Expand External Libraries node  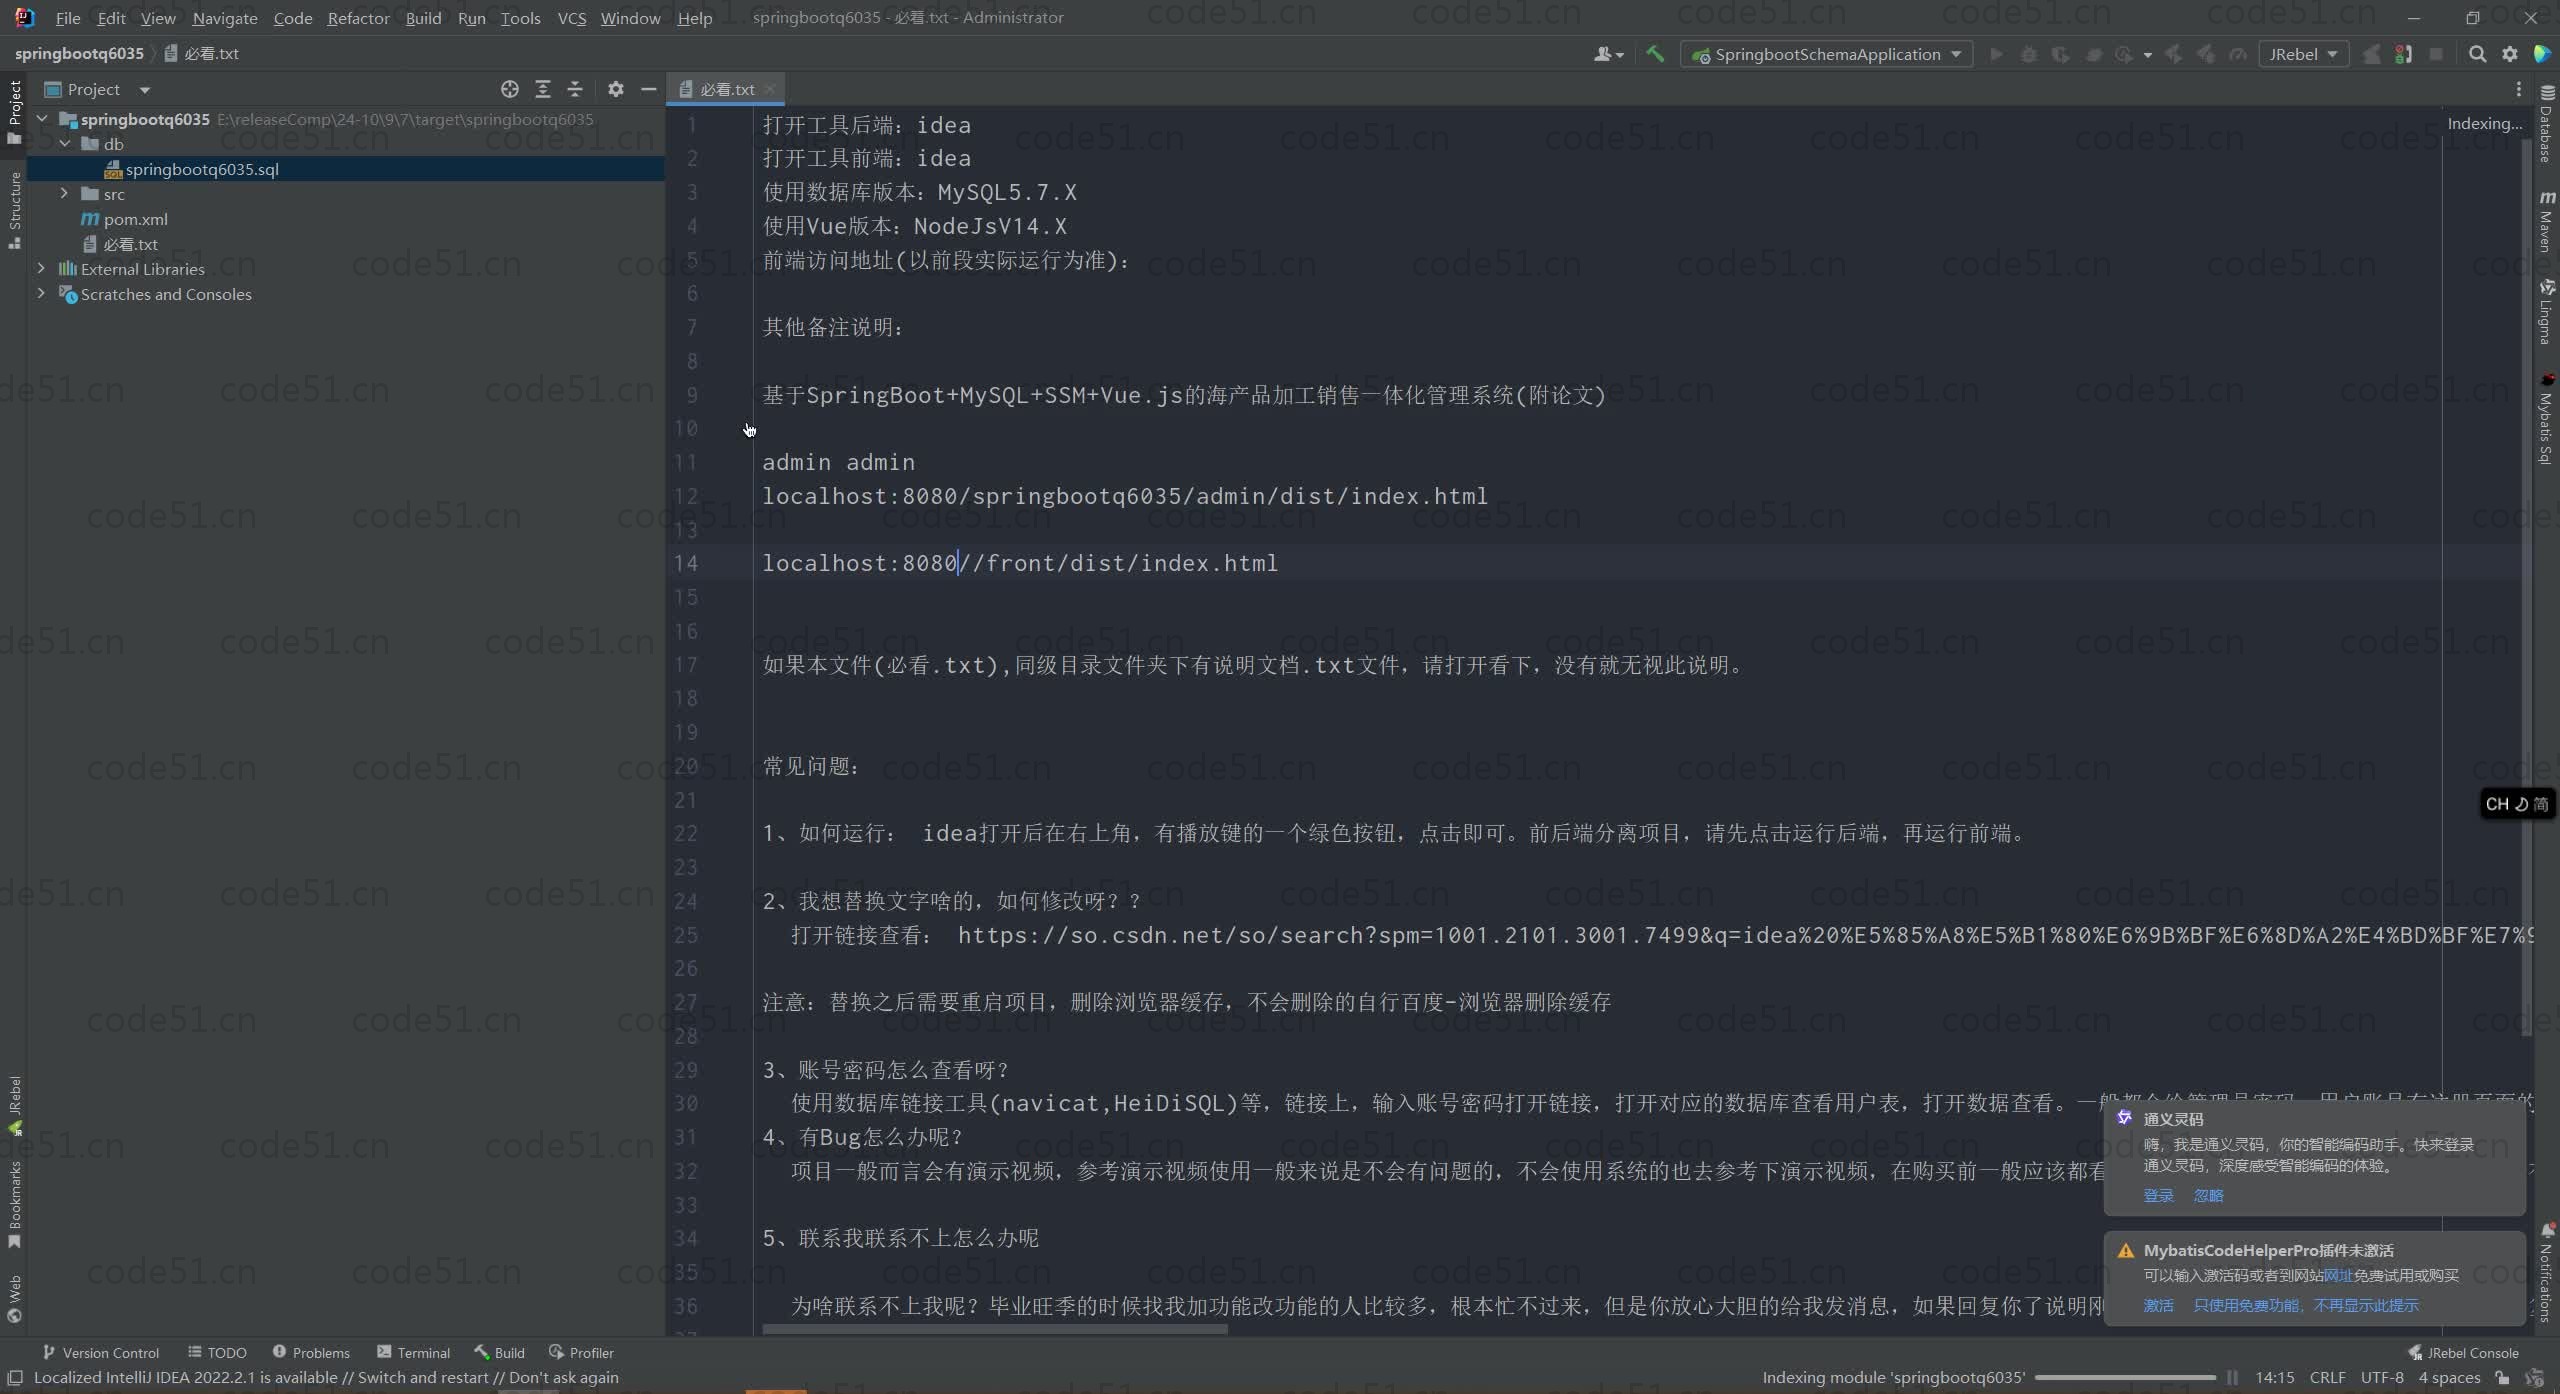[x=41, y=269]
